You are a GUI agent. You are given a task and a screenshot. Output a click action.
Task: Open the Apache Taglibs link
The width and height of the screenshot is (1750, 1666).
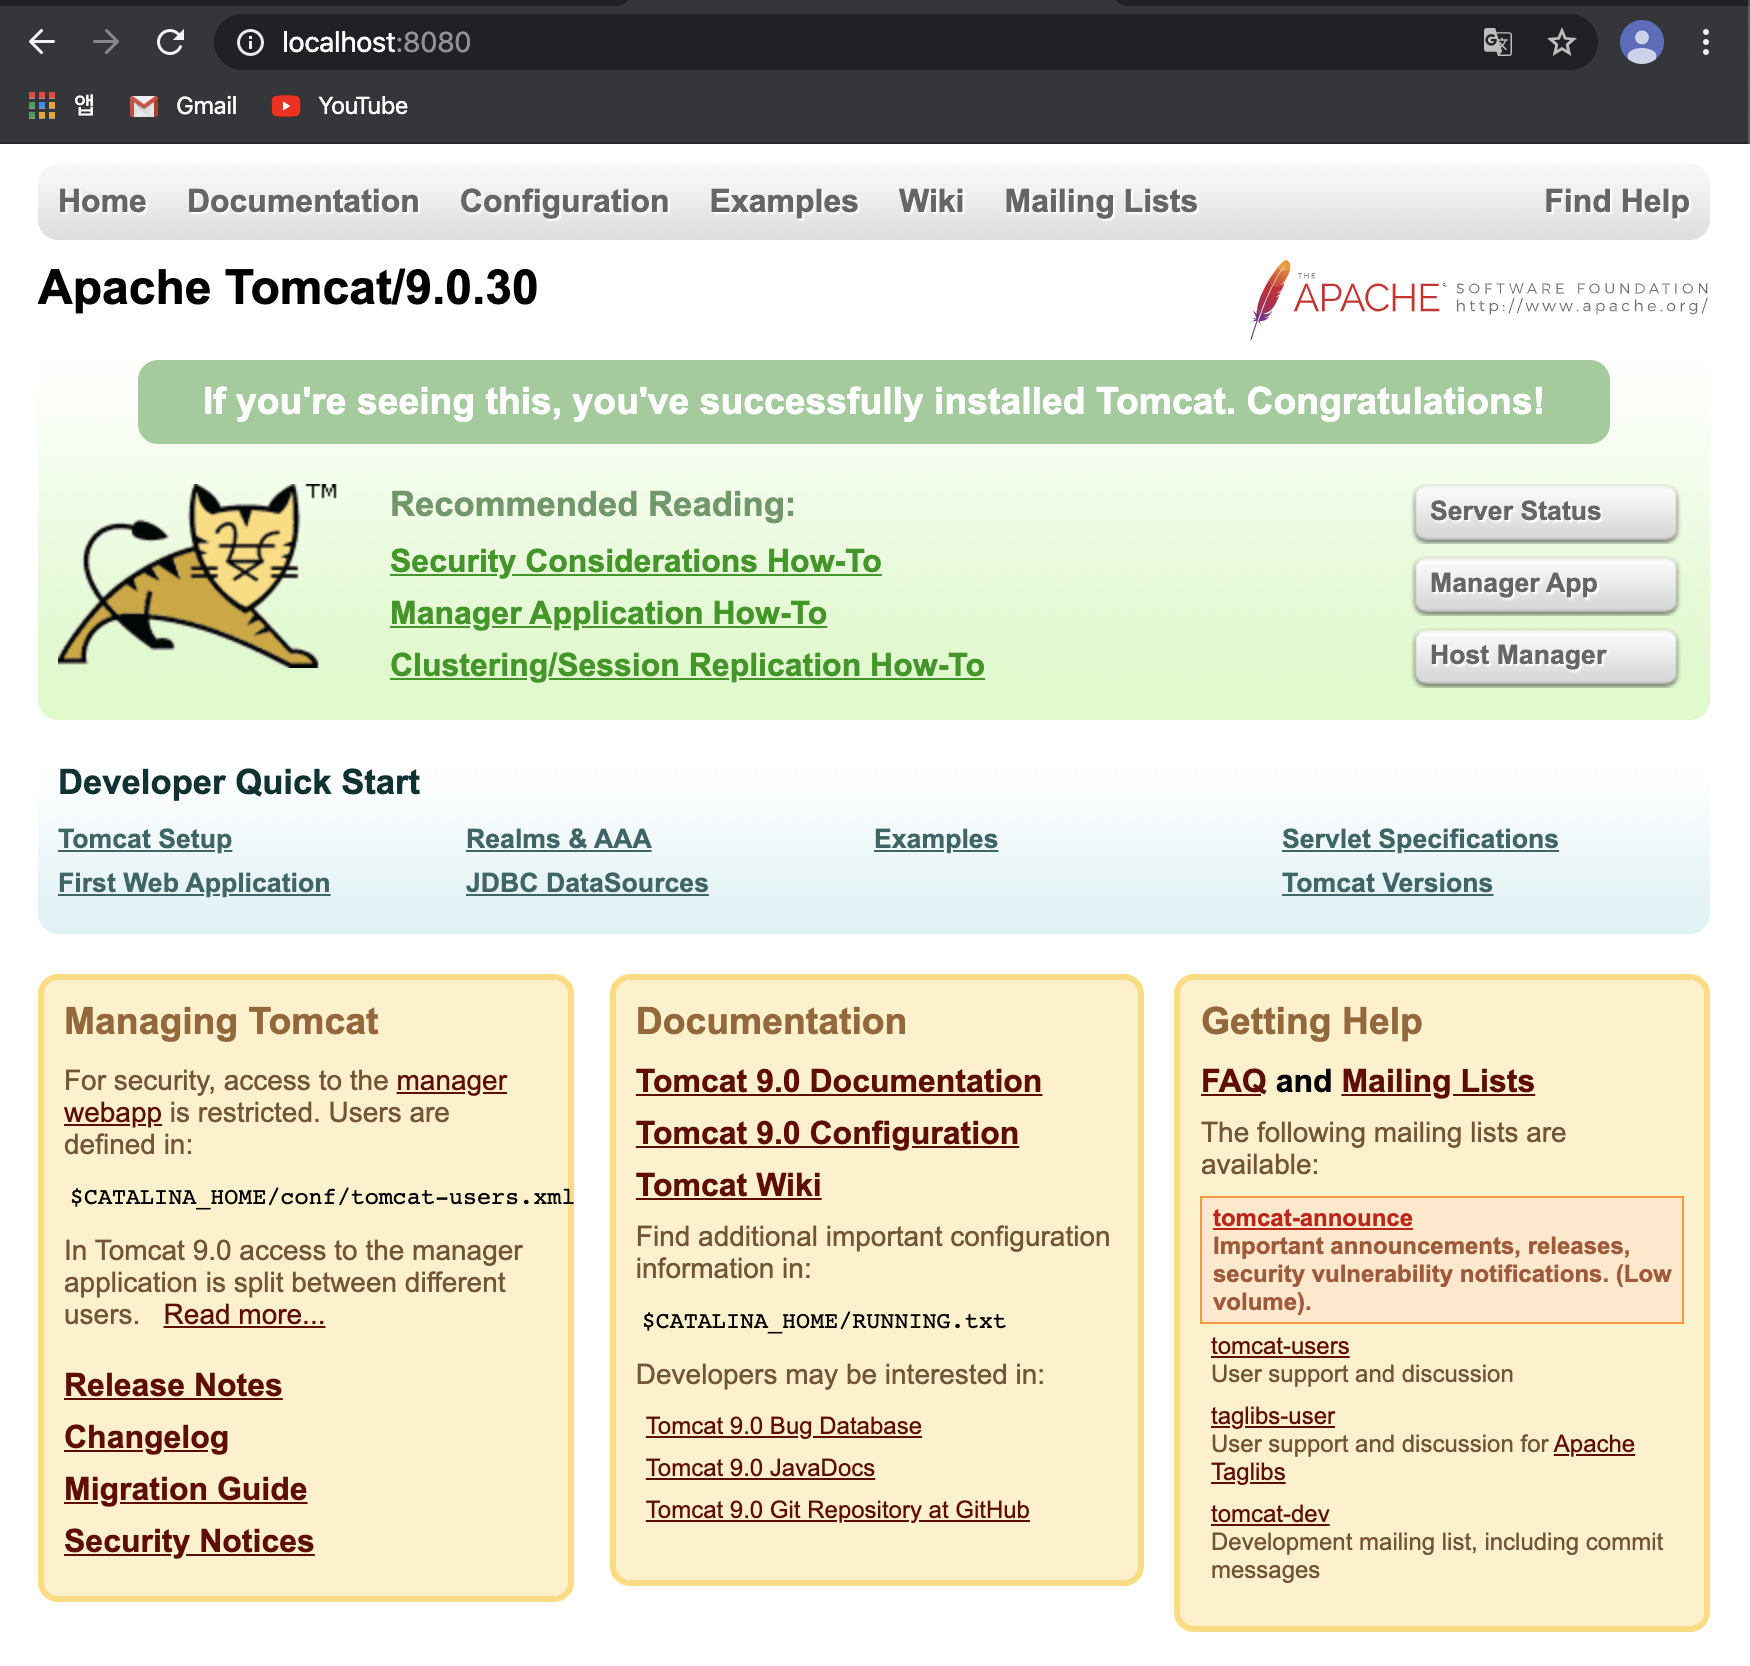(x=1593, y=1444)
